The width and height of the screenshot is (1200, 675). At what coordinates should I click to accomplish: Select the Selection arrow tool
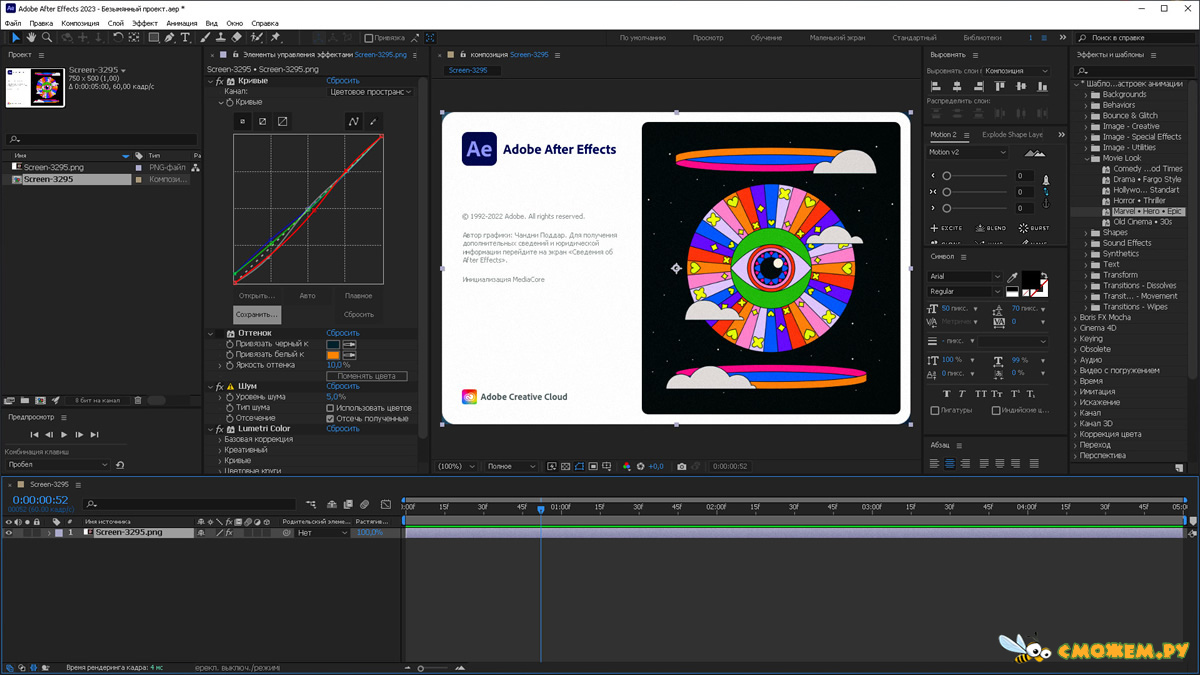(x=15, y=38)
